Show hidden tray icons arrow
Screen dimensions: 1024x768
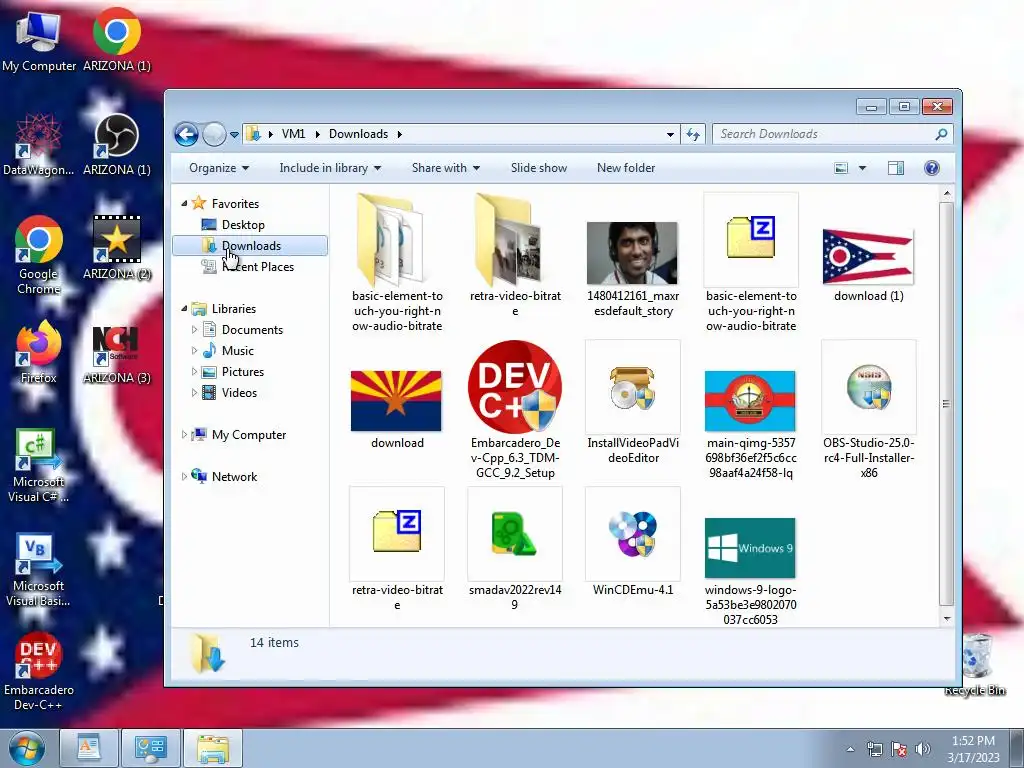[850, 750]
